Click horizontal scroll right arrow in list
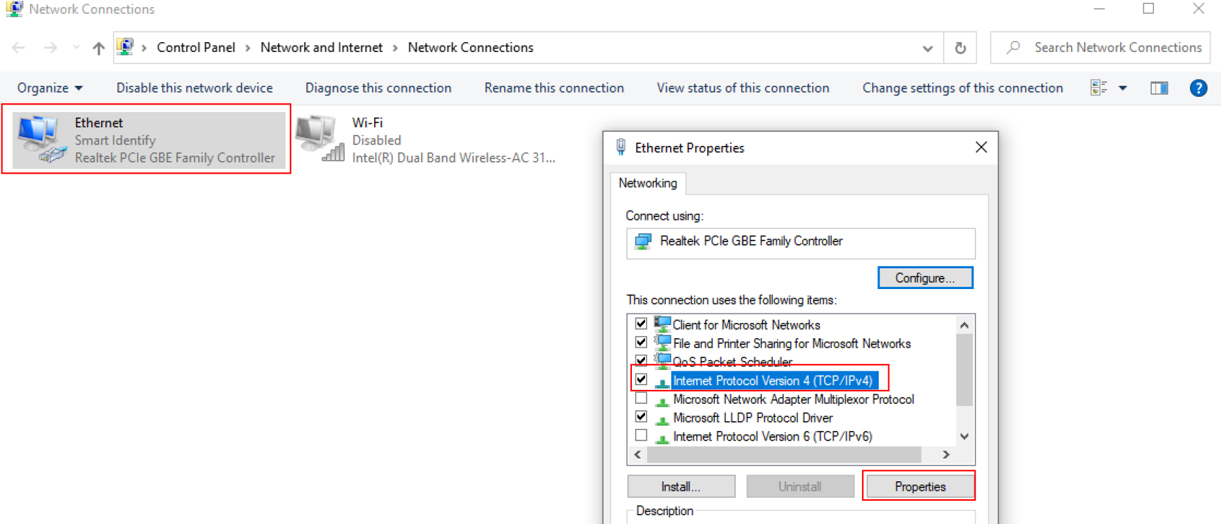The image size is (1221, 524). coord(946,455)
